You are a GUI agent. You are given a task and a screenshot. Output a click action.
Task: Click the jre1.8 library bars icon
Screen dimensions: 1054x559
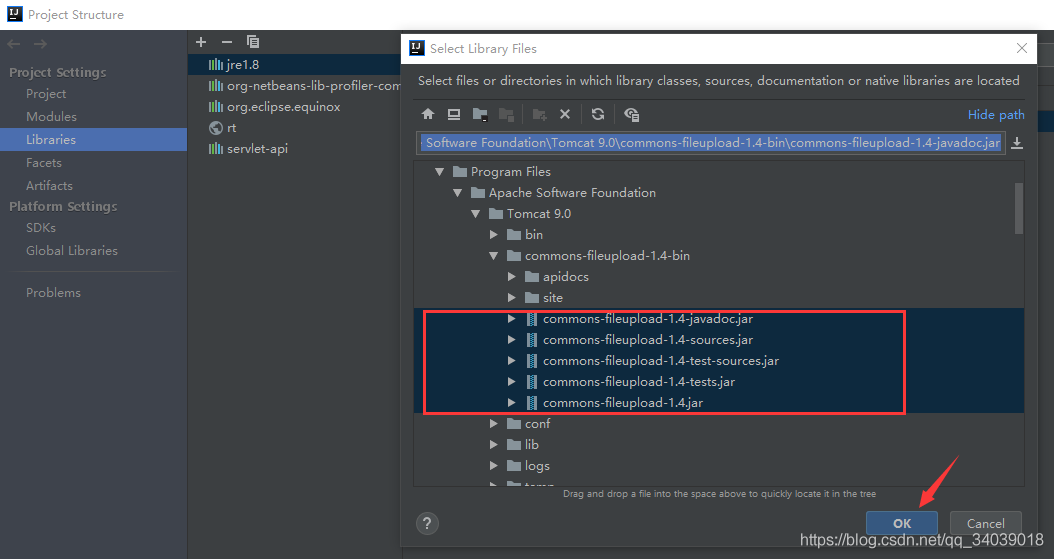[x=215, y=64]
